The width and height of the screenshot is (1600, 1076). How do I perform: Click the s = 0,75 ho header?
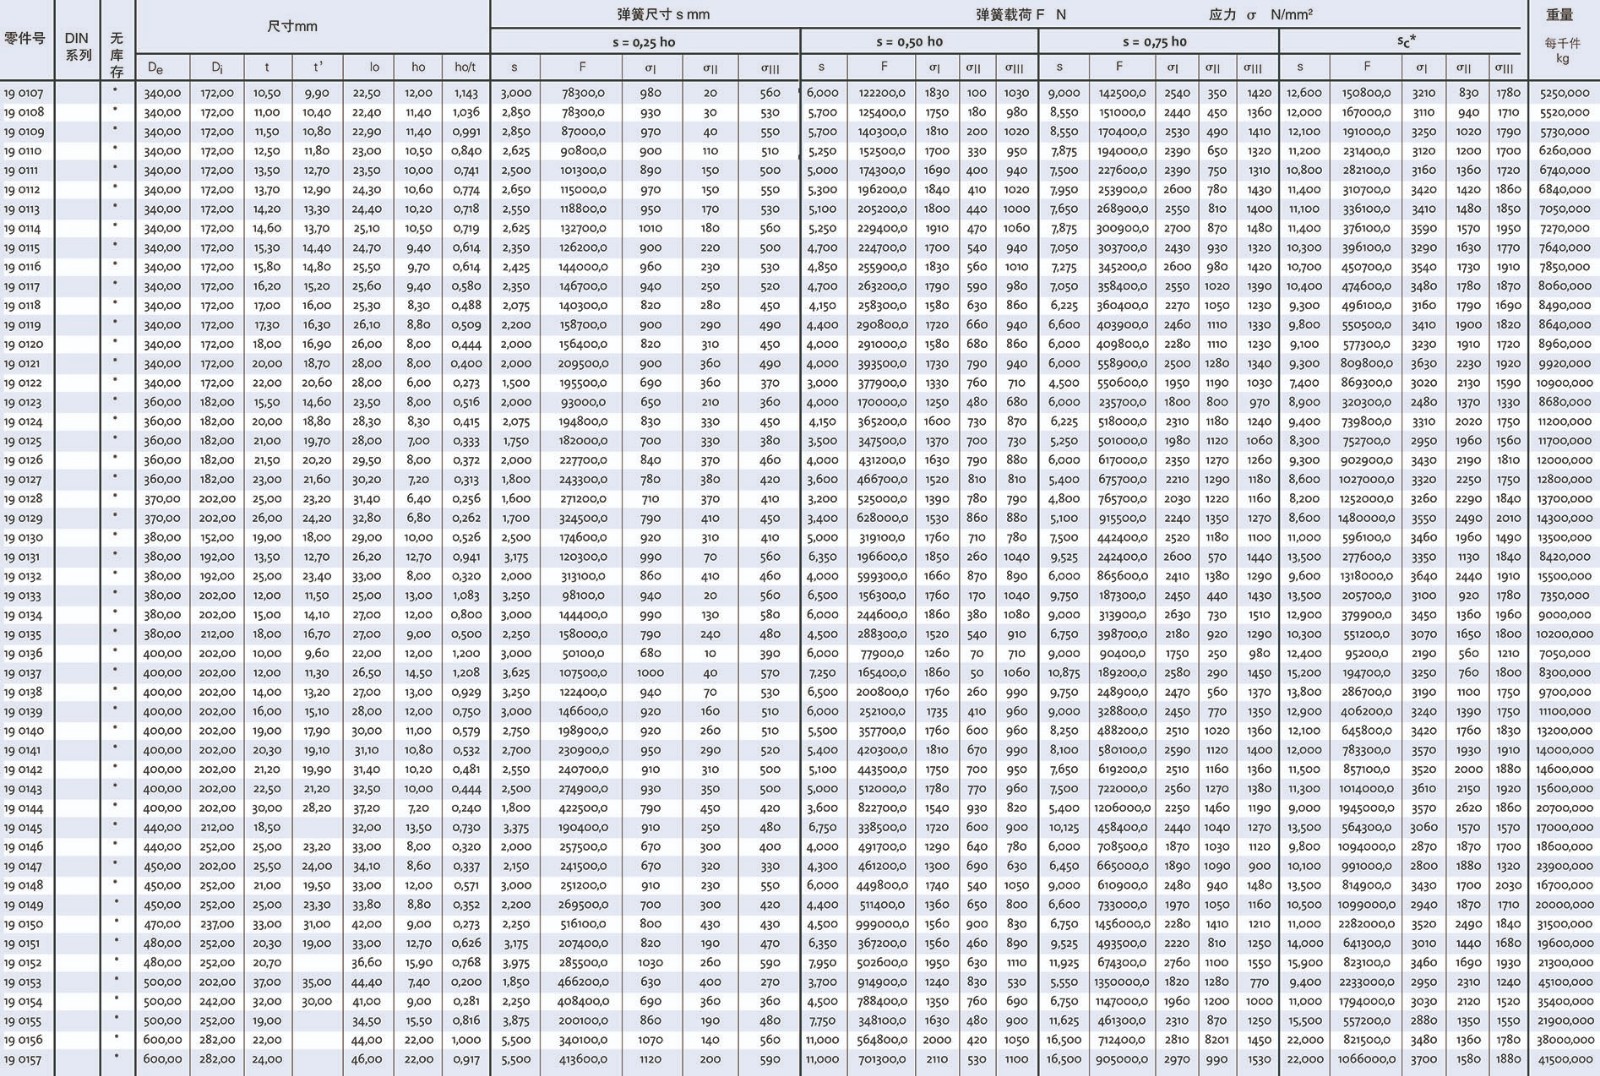(x=1154, y=42)
